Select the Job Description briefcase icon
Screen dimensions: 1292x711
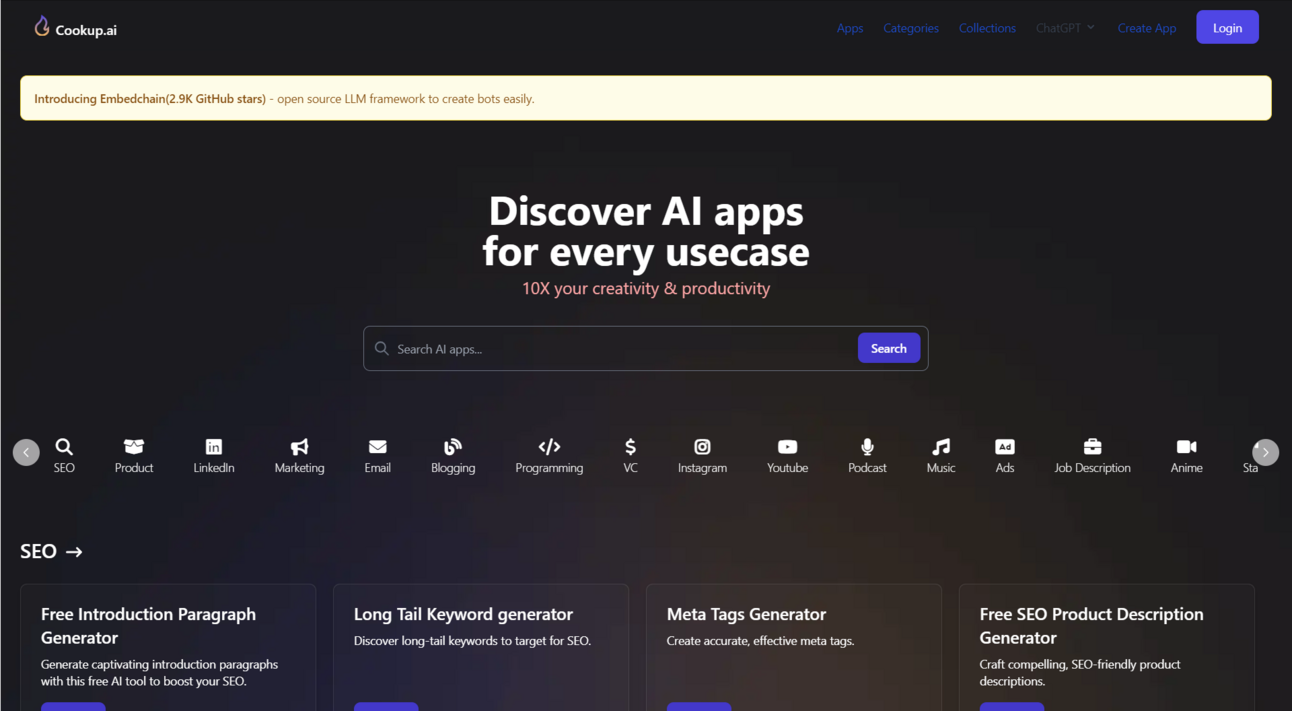1092,448
